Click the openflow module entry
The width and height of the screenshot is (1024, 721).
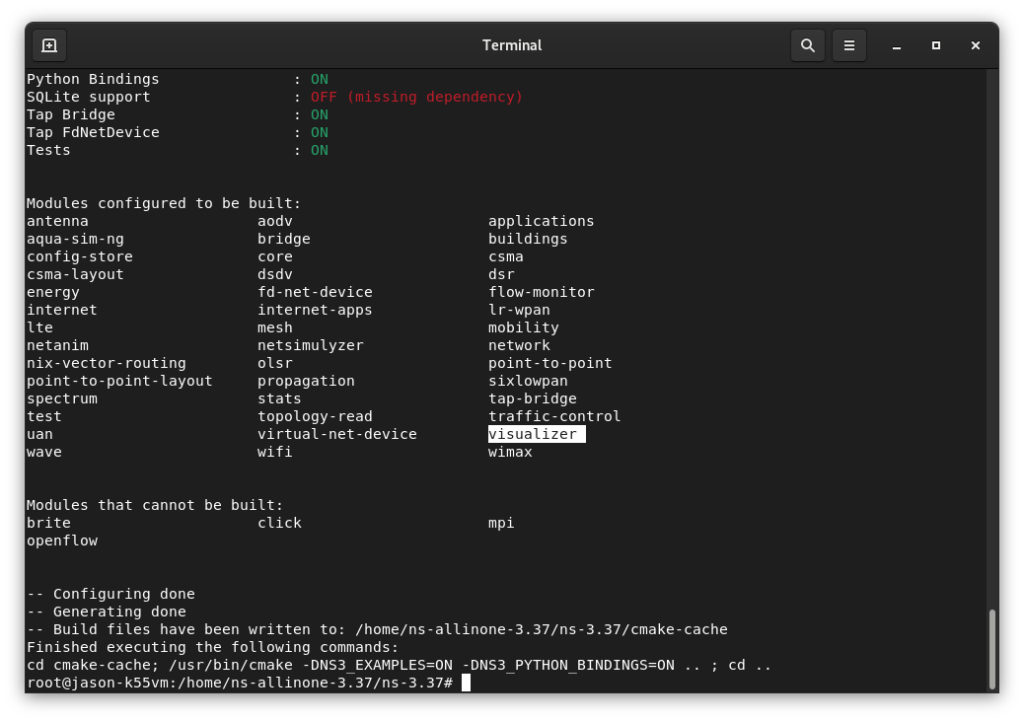pos(61,540)
